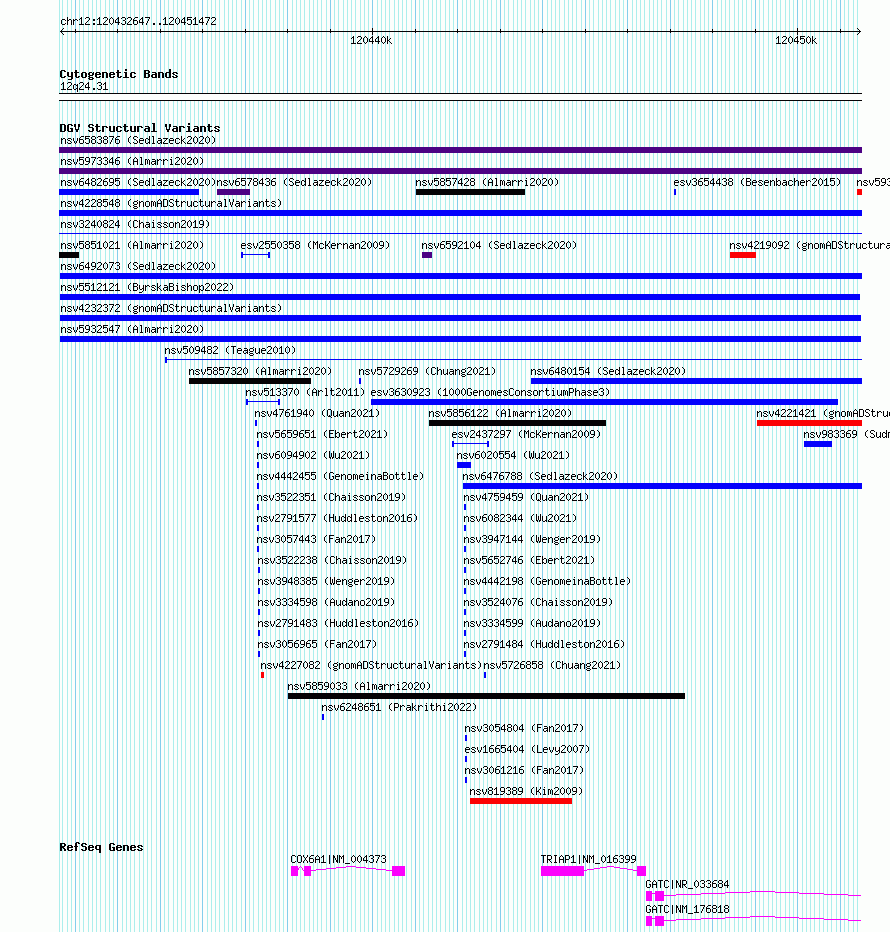Select nsv2791484 (Huddleston2016) variant
The width and height of the screenshot is (890, 932).
[x=544, y=644]
